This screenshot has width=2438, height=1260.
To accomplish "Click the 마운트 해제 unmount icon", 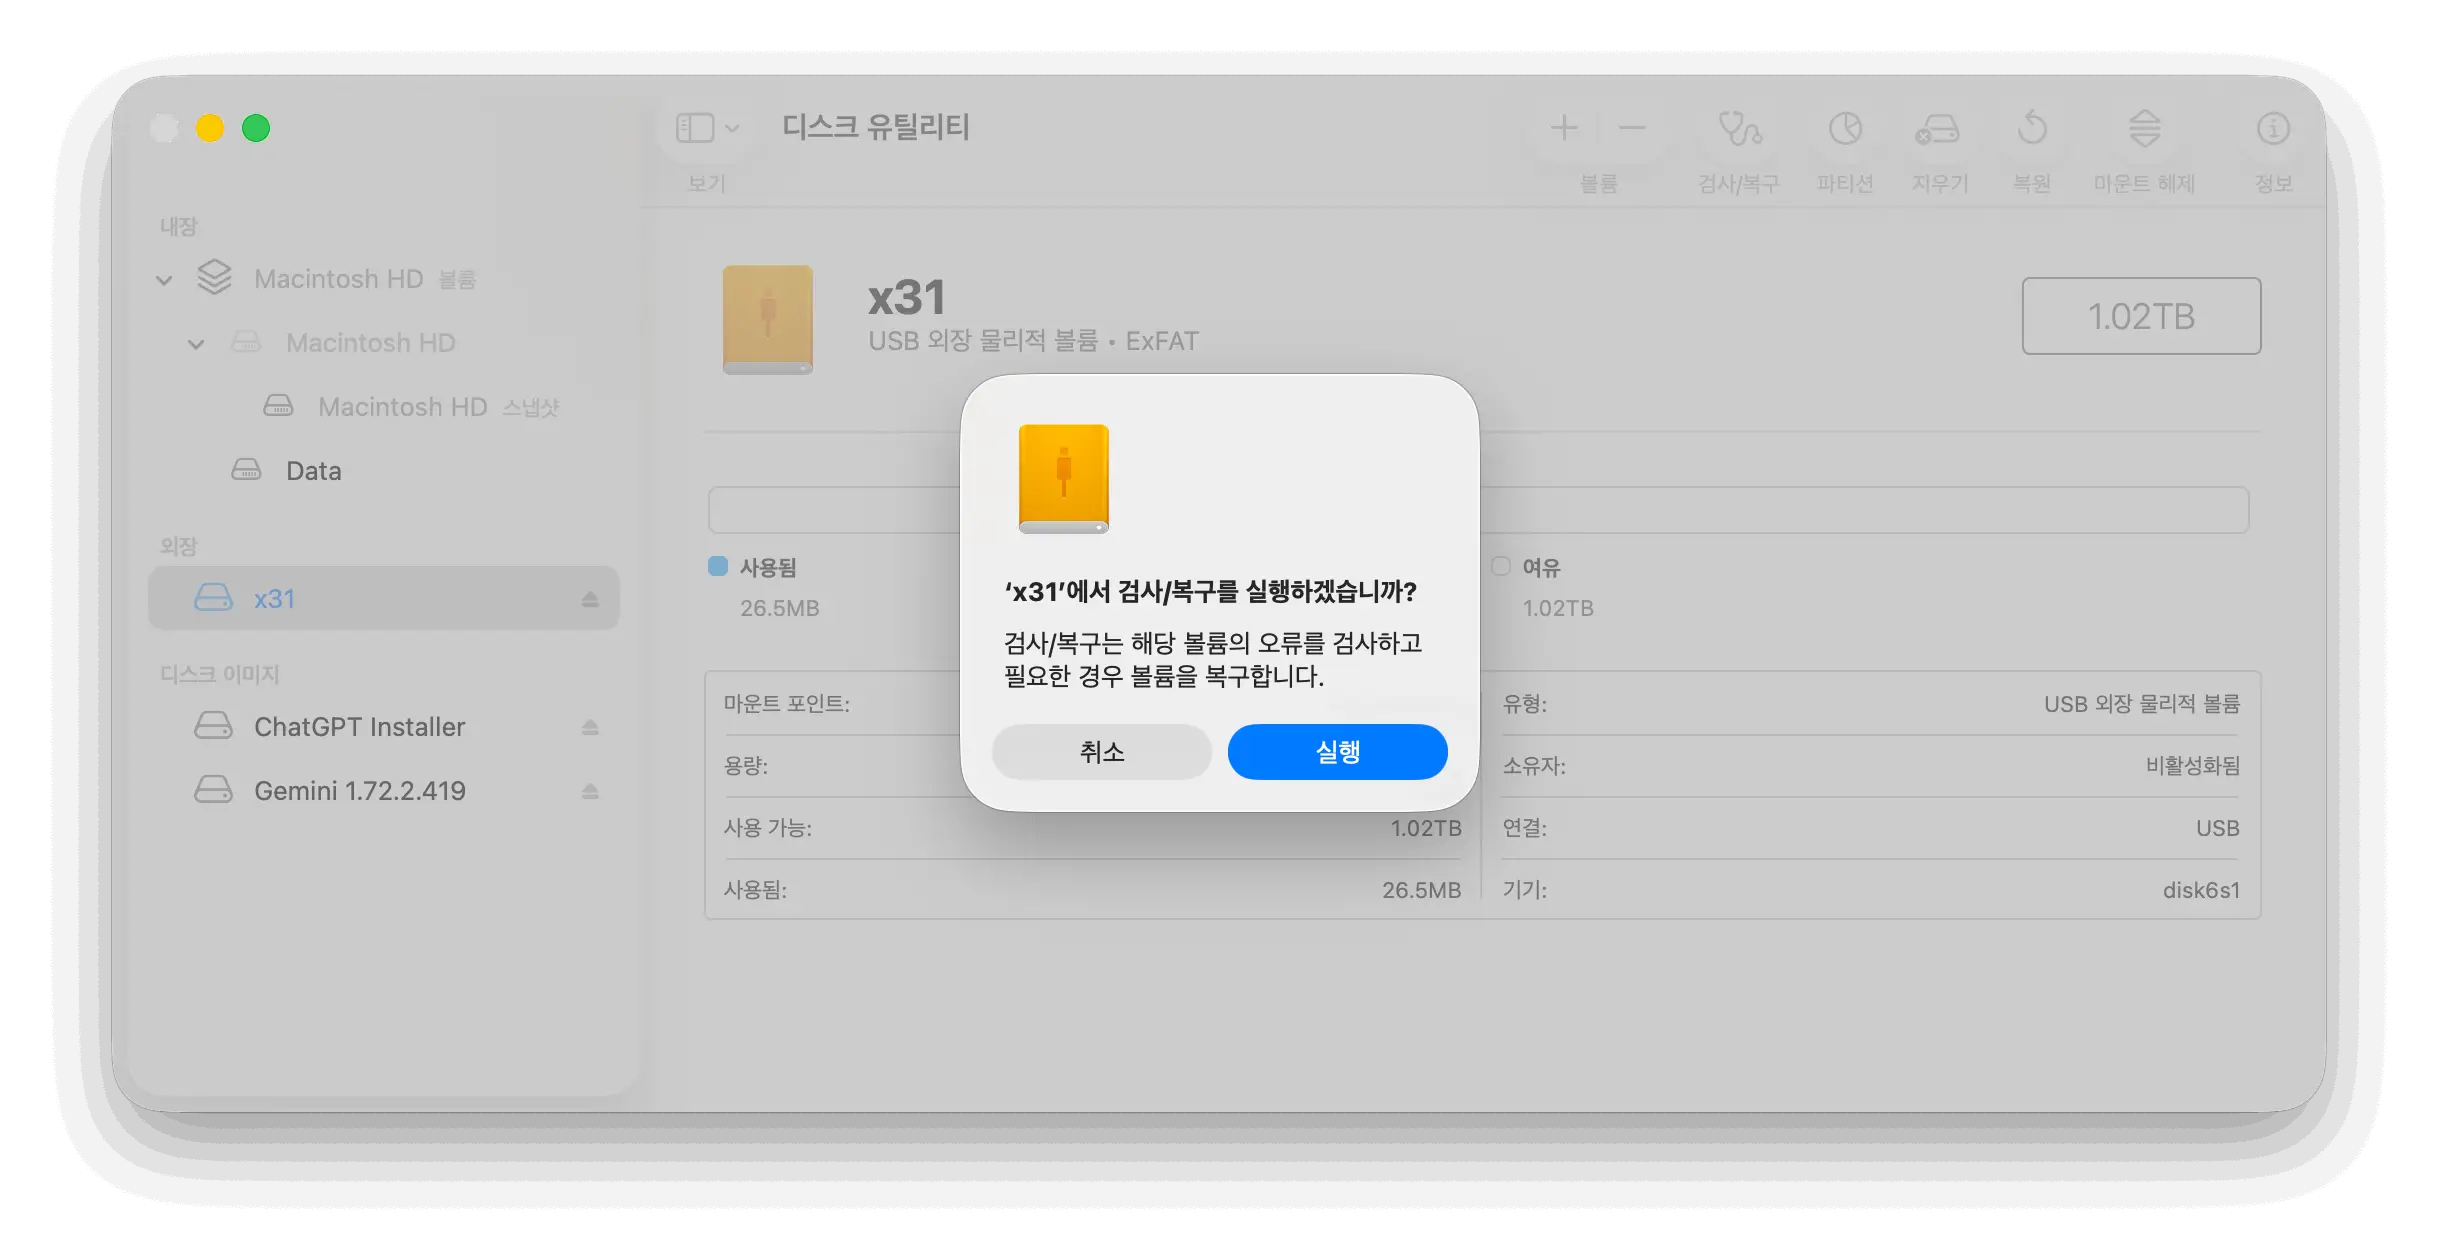I will (2144, 128).
